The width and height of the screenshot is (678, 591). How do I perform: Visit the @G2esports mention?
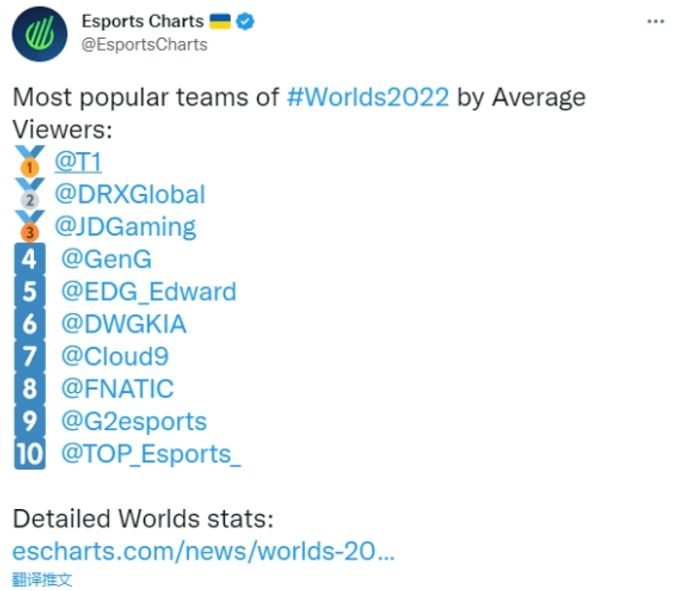[x=134, y=421]
